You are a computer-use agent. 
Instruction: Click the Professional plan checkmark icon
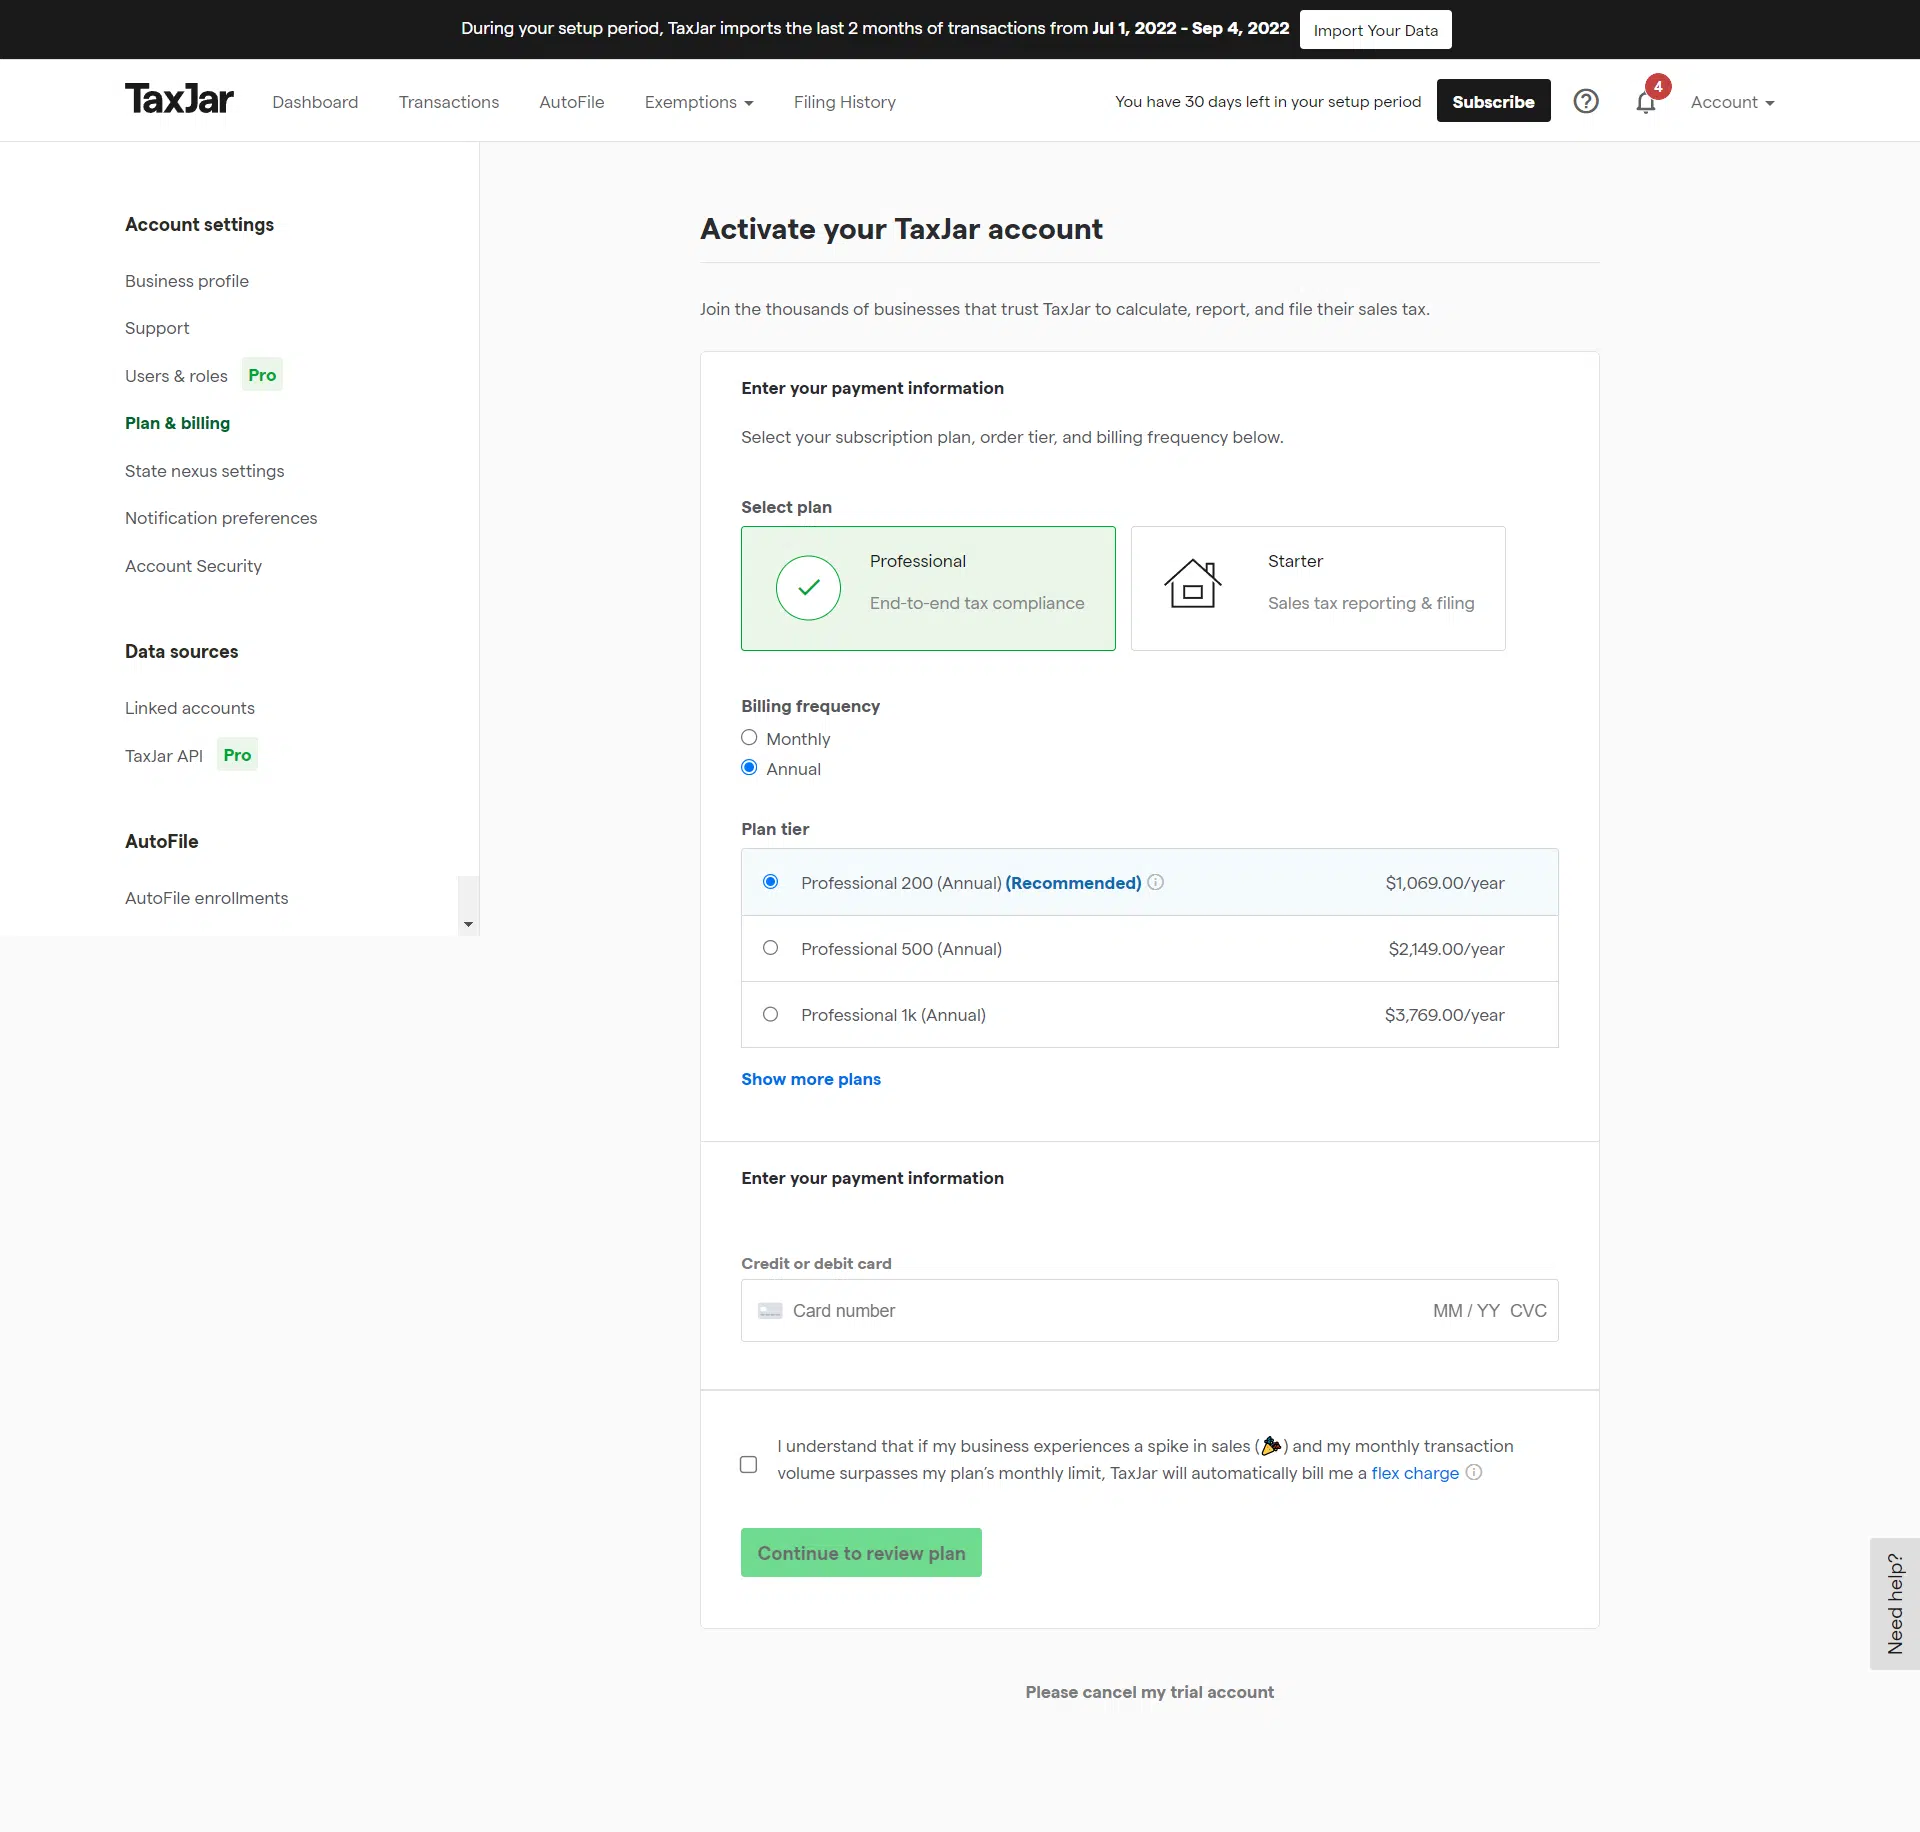(x=808, y=588)
